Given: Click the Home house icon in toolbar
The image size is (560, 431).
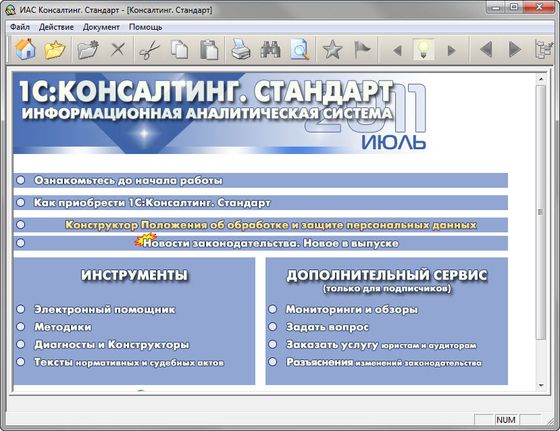Looking at the screenshot, I should tap(25, 49).
